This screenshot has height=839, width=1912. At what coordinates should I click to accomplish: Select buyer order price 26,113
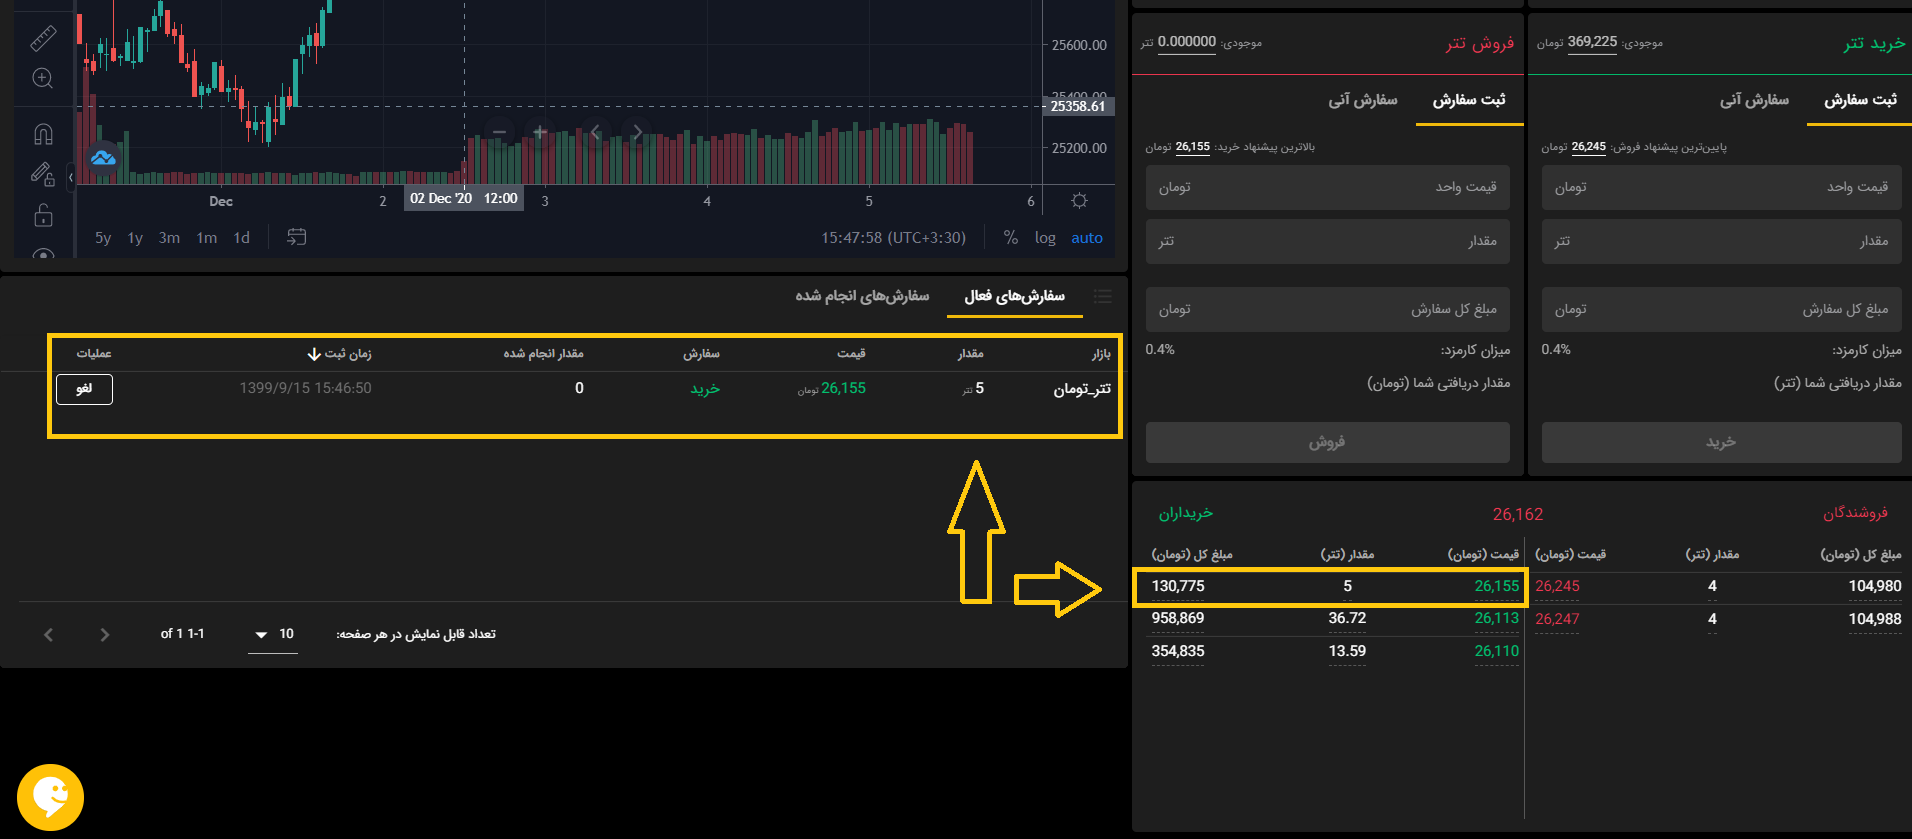tap(1496, 618)
